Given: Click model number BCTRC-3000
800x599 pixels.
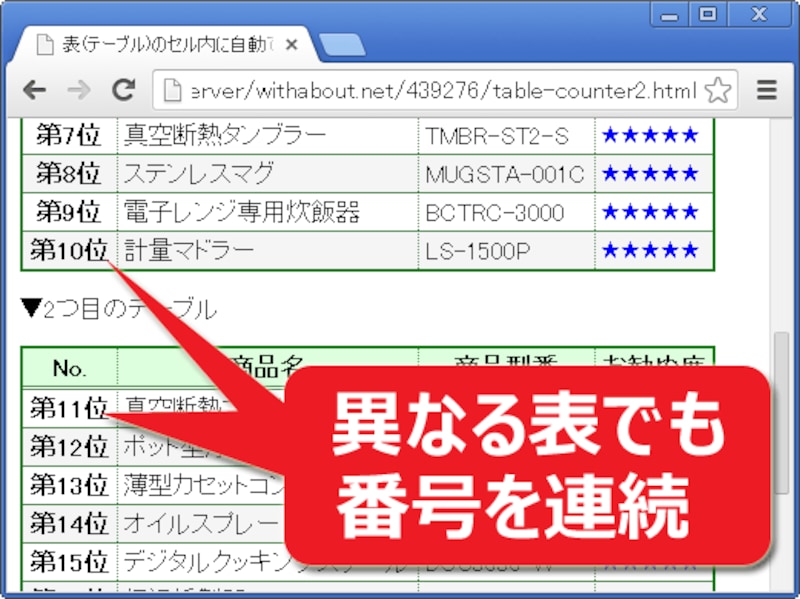Looking at the screenshot, I should click(494, 213).
